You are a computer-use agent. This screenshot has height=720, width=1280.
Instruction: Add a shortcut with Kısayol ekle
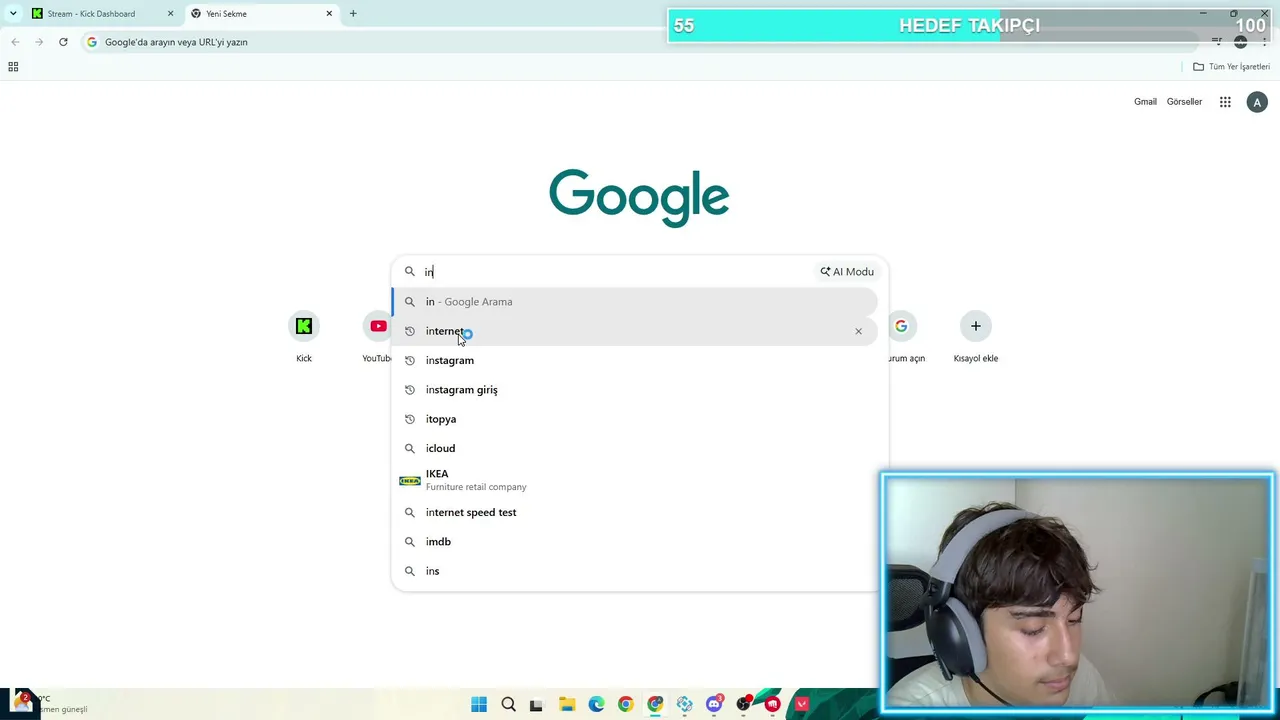[976, 337]
